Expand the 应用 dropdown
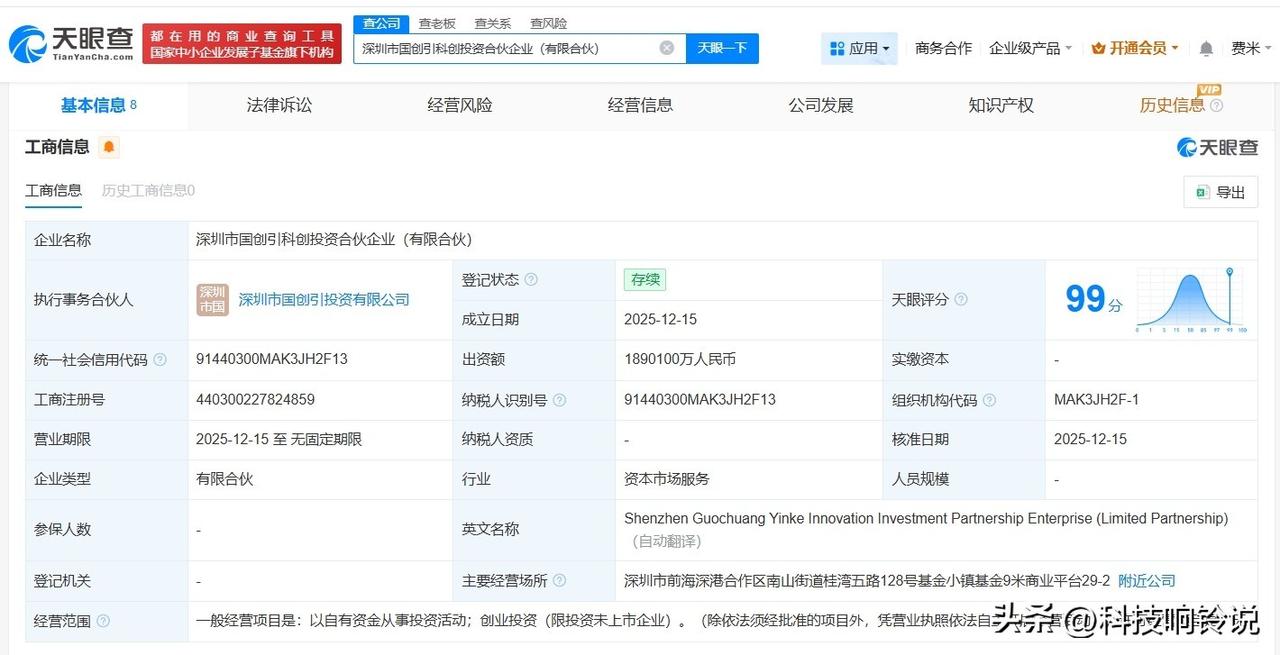1280x655 pixels. pos(860,48)
